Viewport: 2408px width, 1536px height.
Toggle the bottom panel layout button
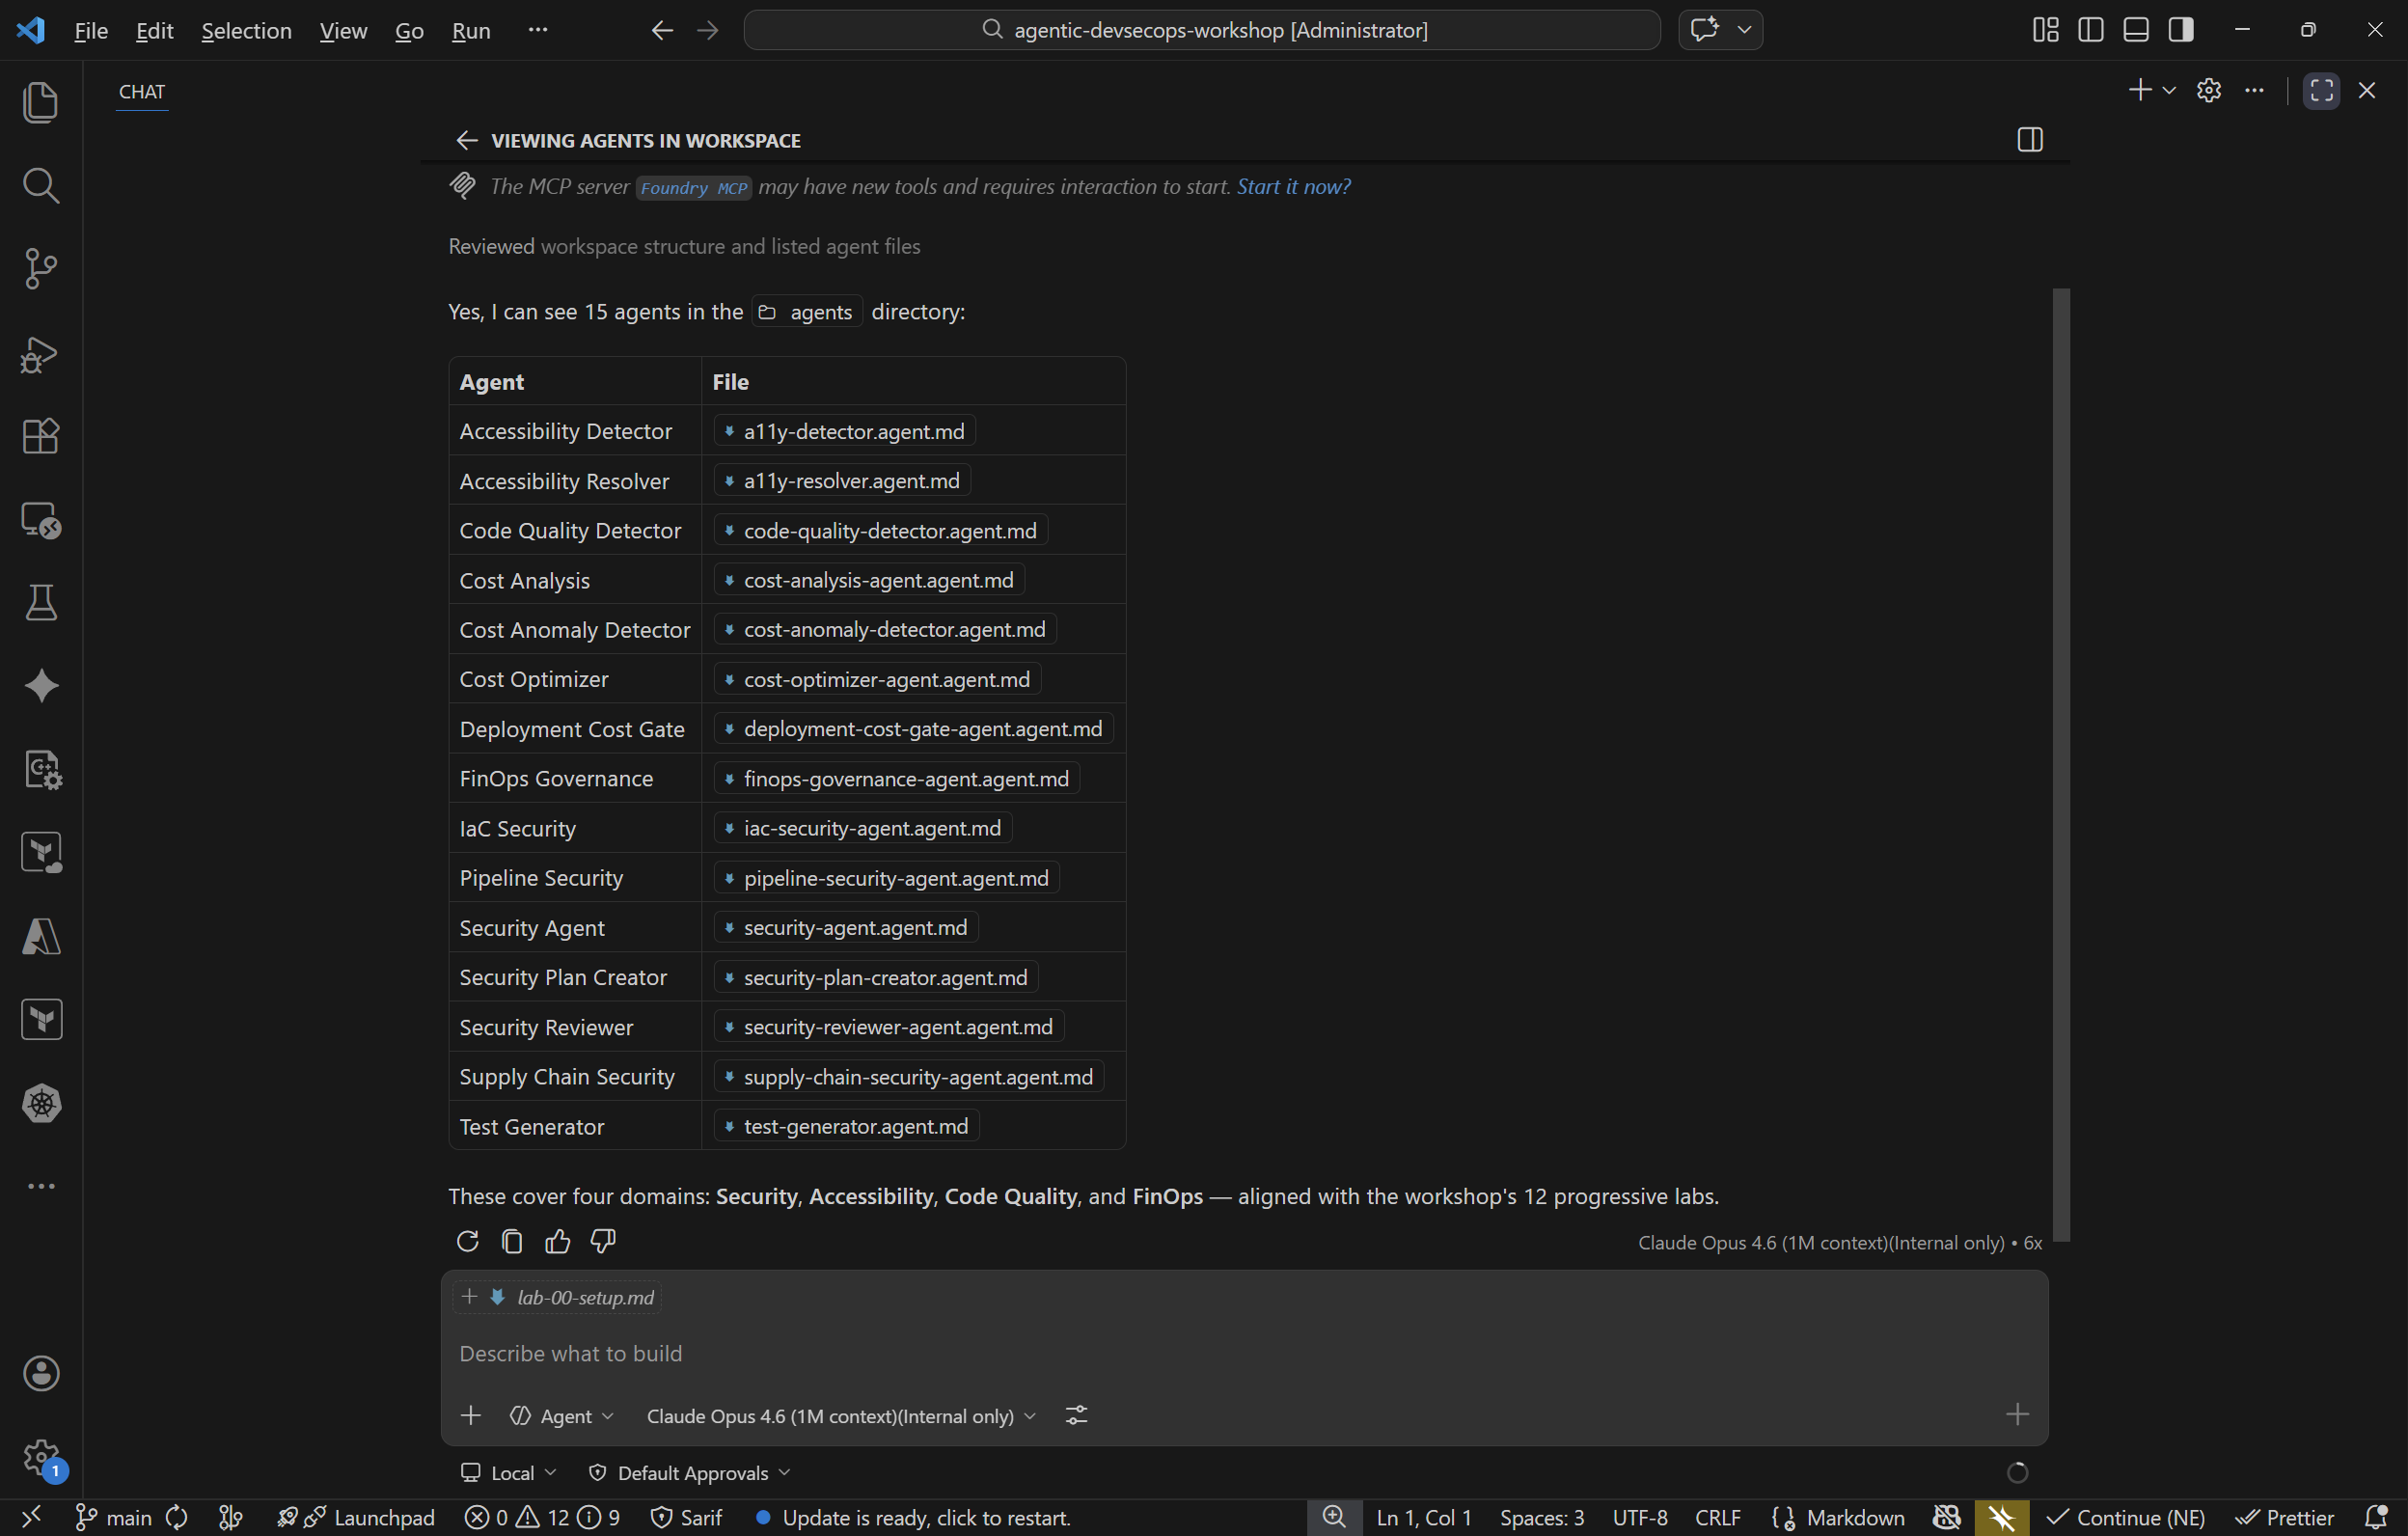pos(2135,30)
